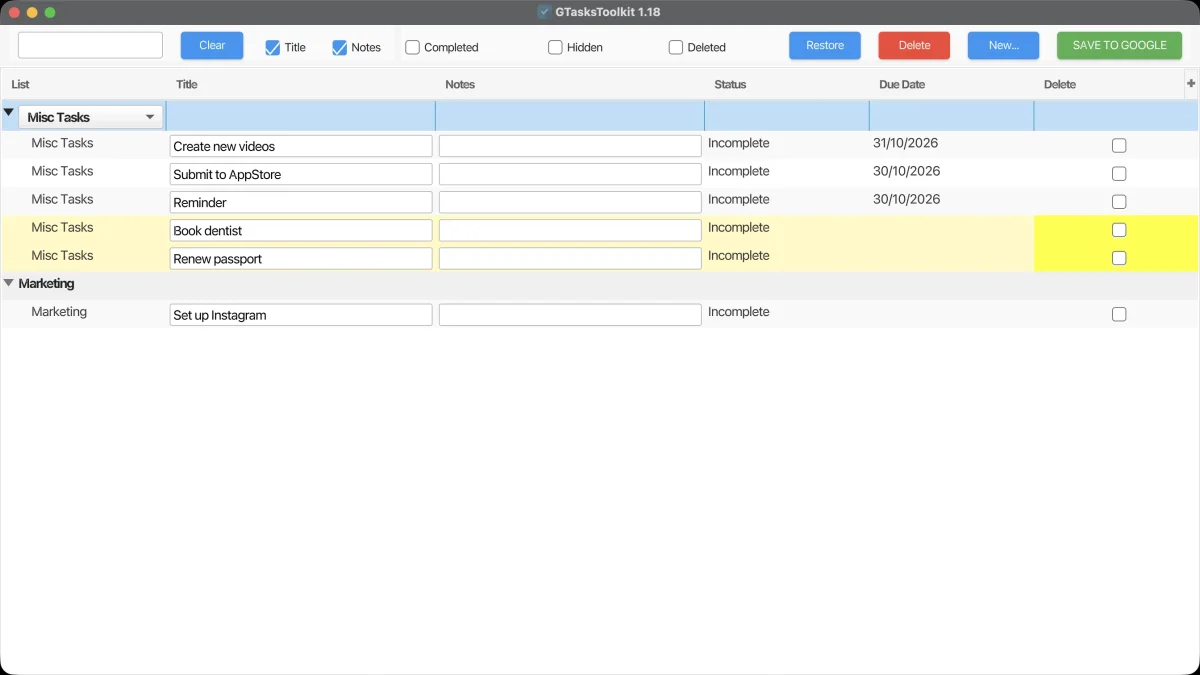
Task: Click the plus icon in the column header
Action: coord(1191,84)
